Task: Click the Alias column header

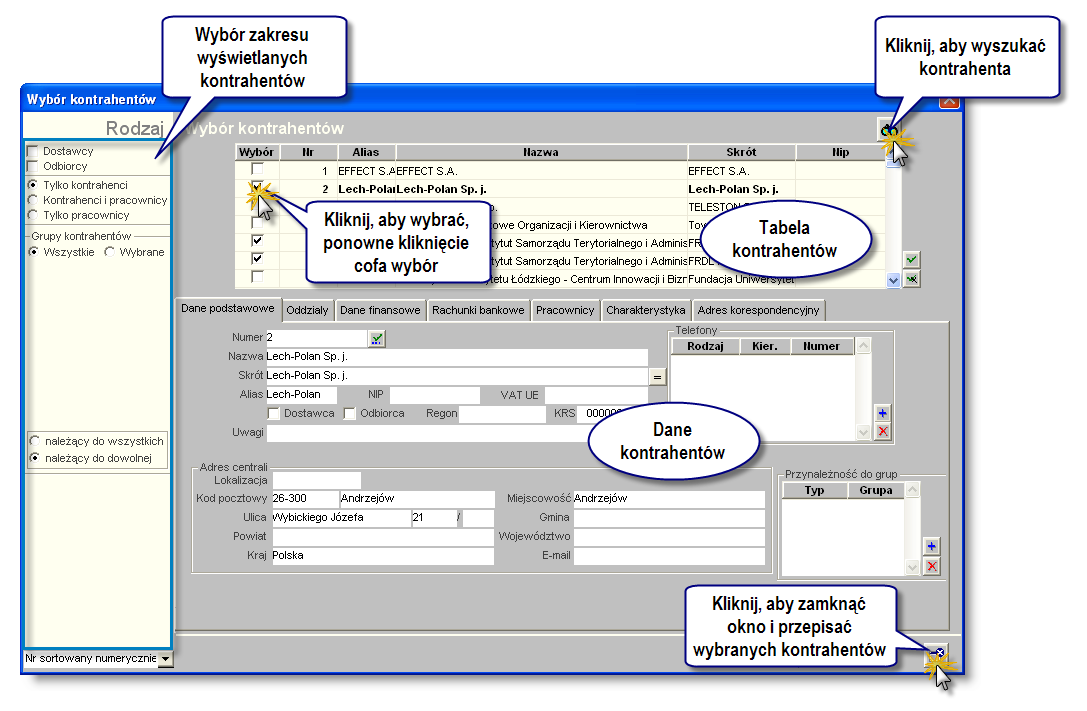Action: coord(366,152)
